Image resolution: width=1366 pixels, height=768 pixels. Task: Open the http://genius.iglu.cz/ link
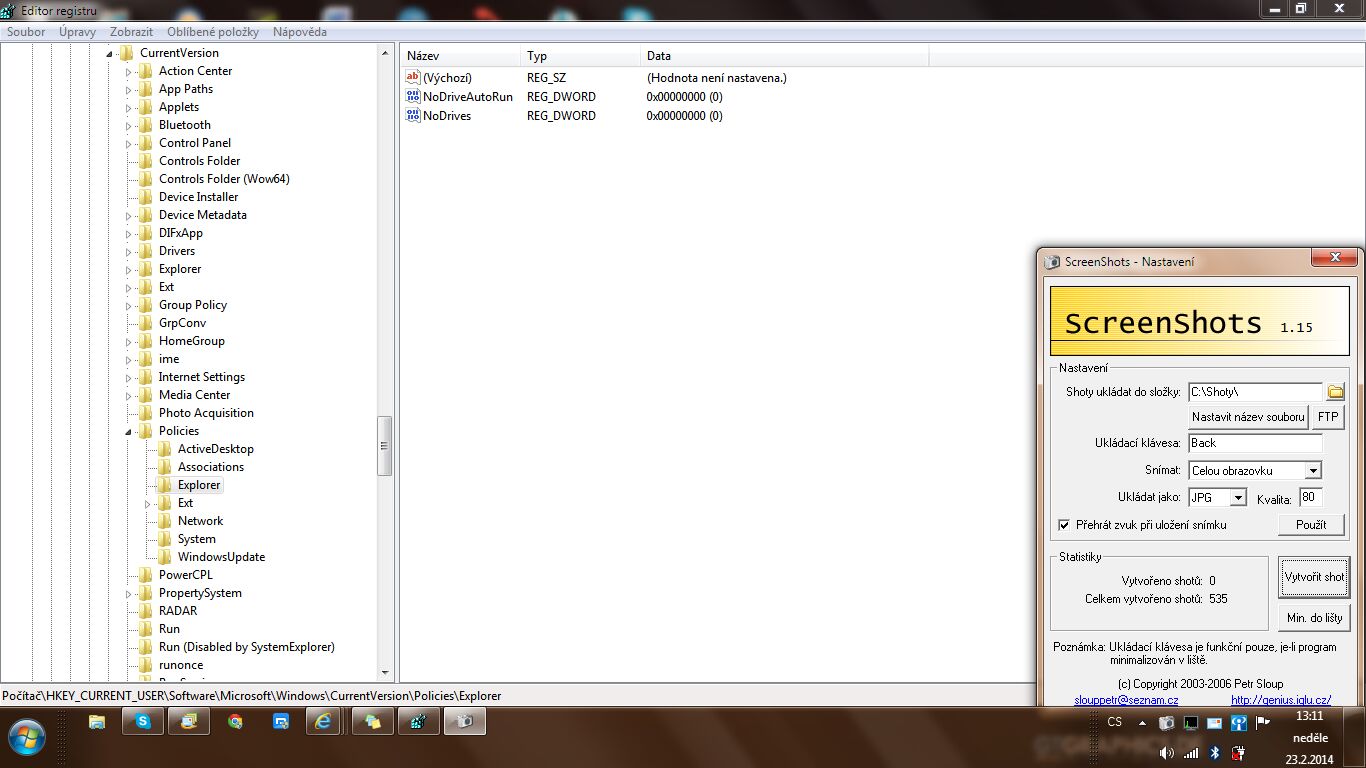pos(1281,700)
